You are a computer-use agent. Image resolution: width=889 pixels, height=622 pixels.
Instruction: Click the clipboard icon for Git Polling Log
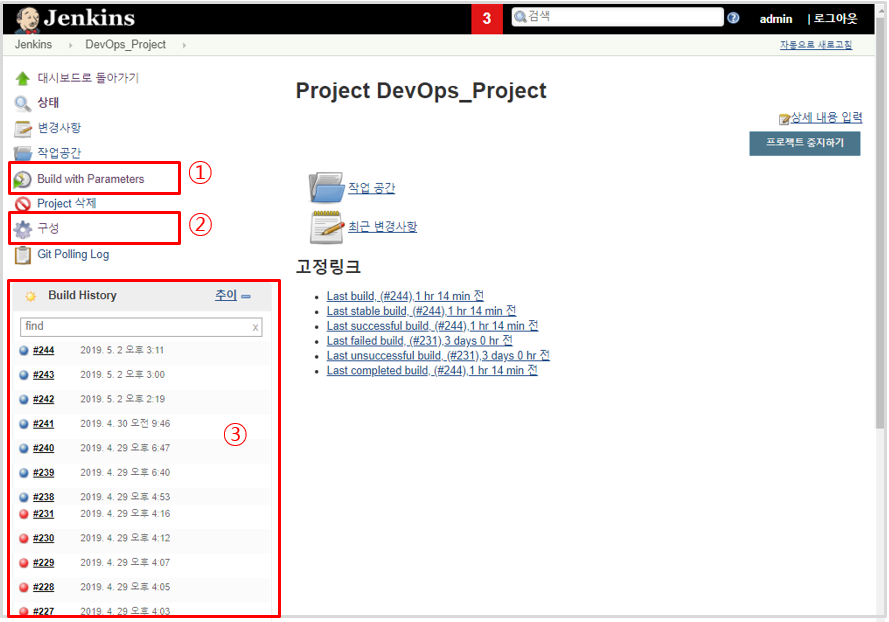[x=23, y=255]
